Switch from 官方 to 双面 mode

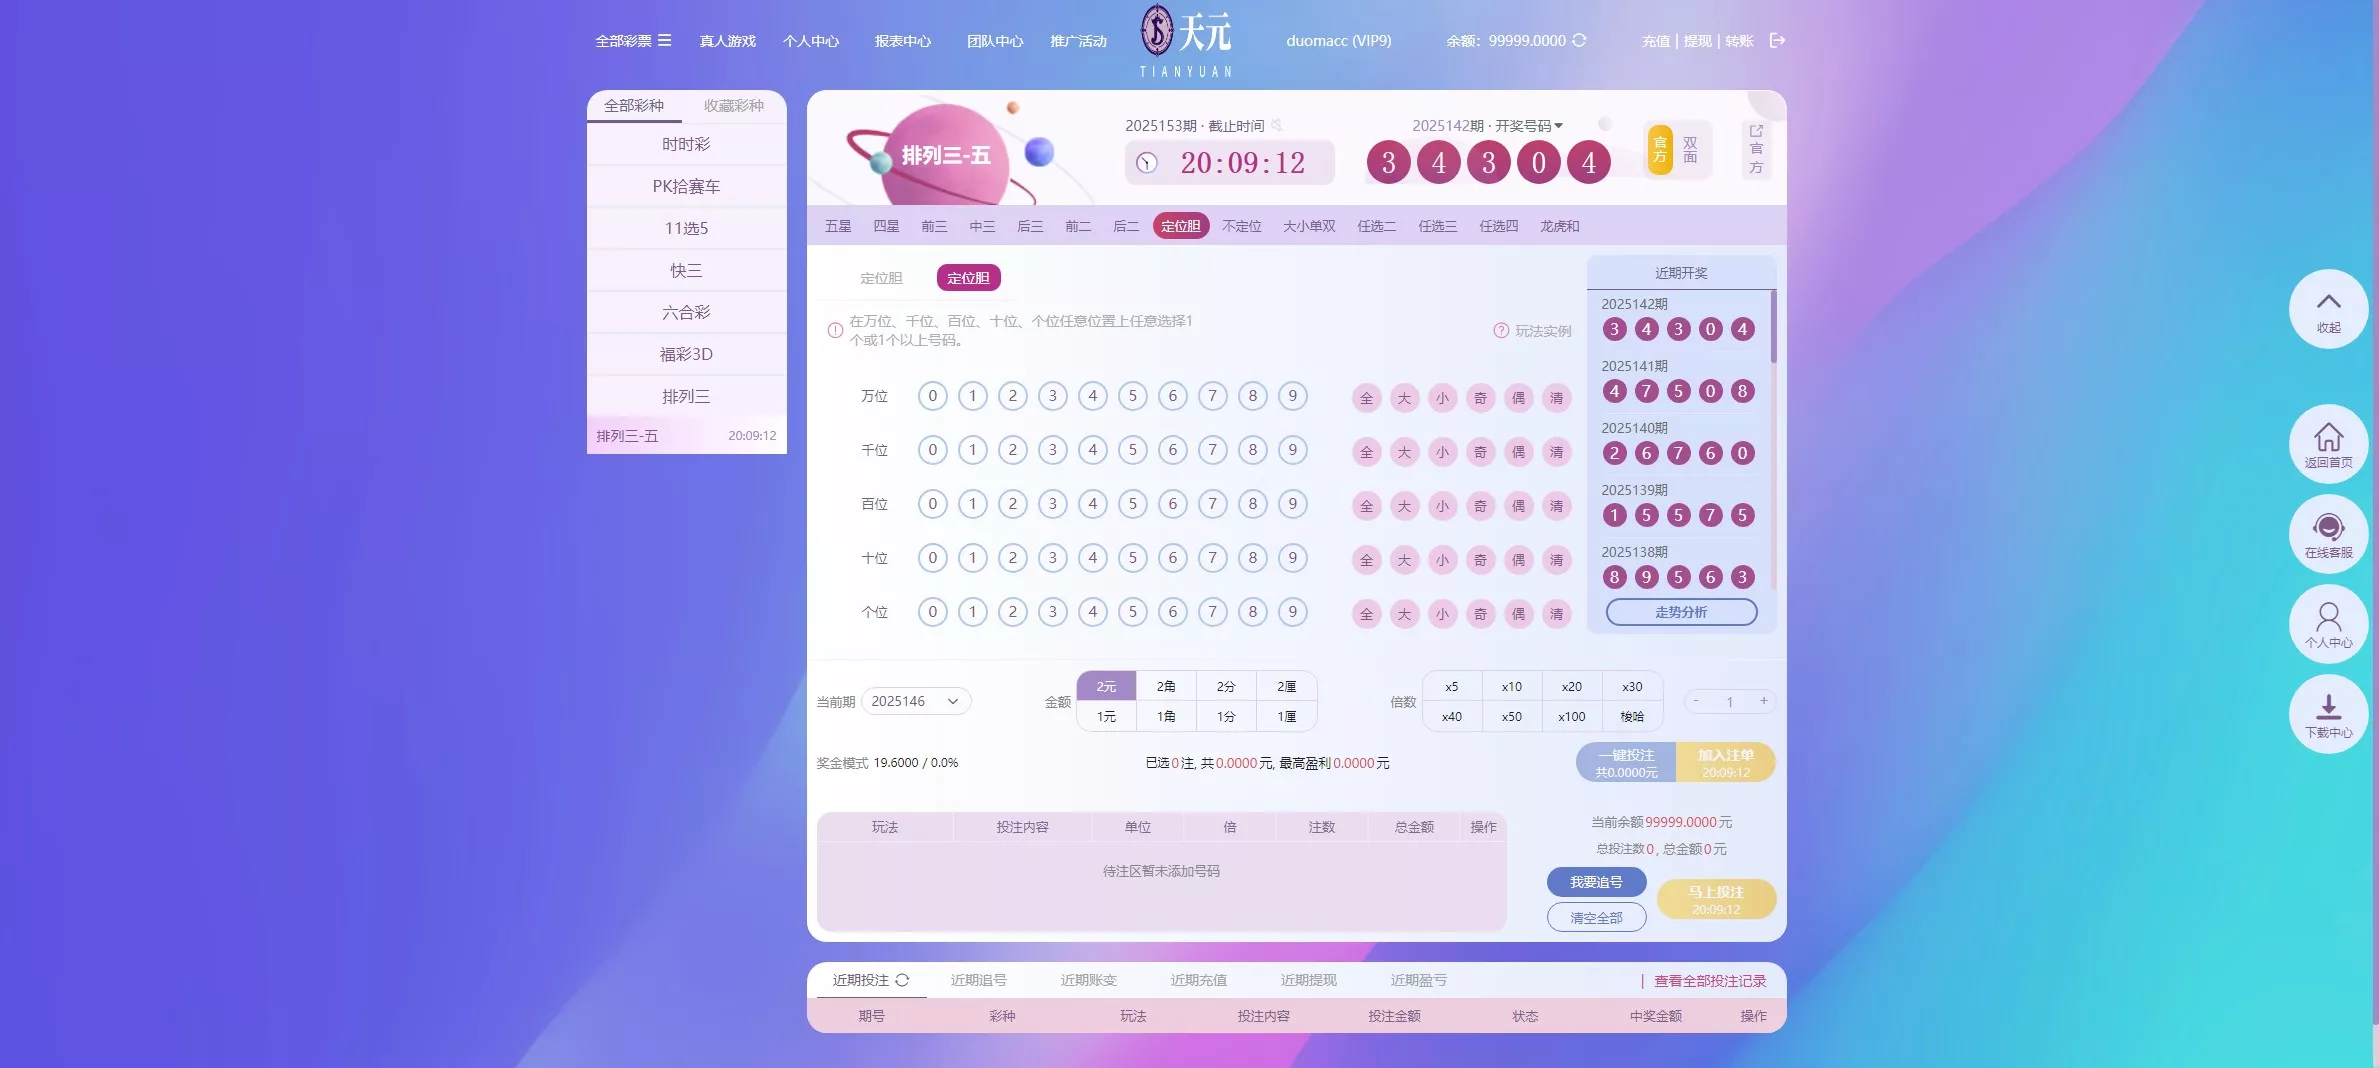[x=1690, y=148]
